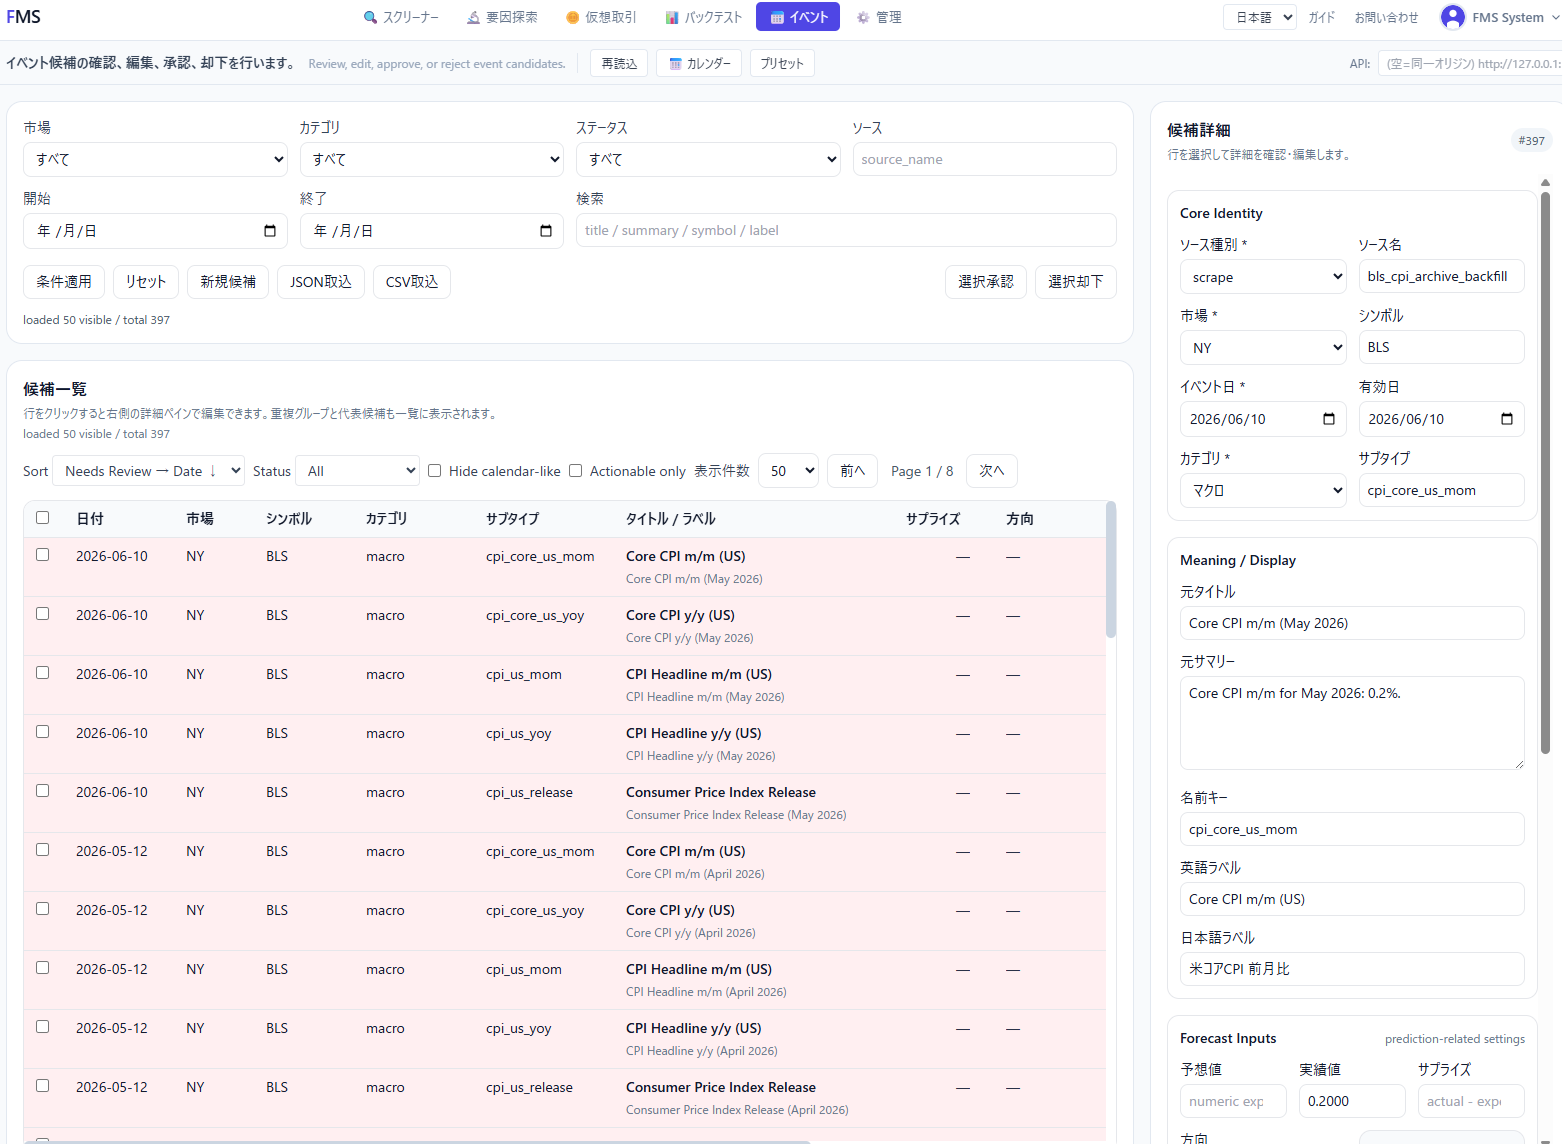Switch to the イベント events tab
This screenshot has height=1145, width=1563.
coord(798,17)
